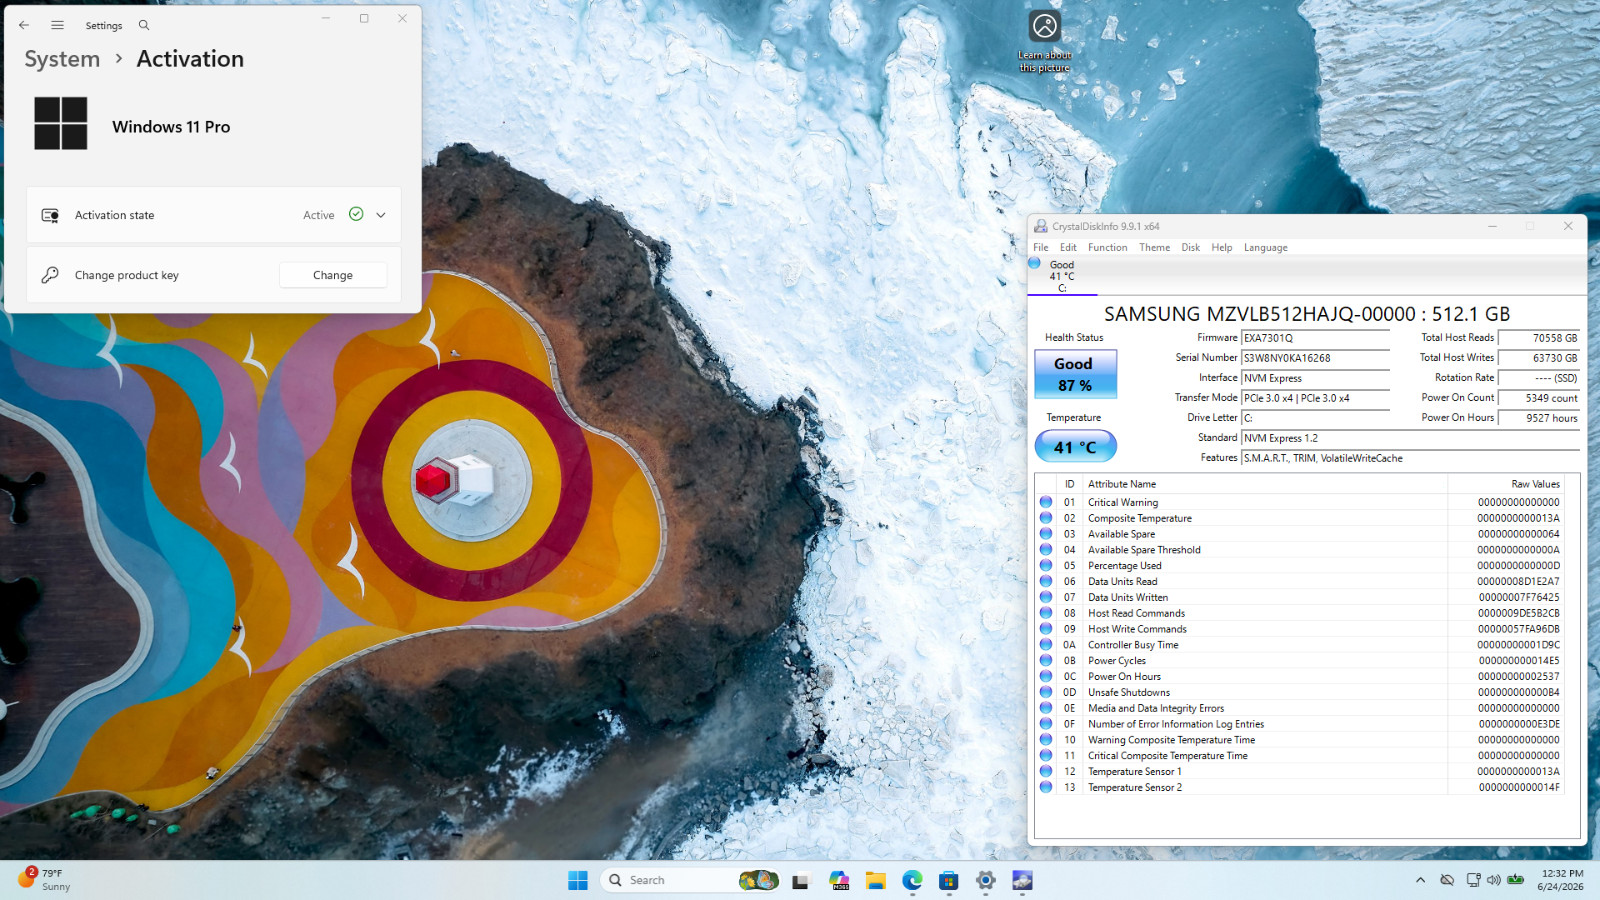Open Microsoft Edge from the taskbar
The height and width of the screenshot is (900, 1600).
tap(912, 880)
